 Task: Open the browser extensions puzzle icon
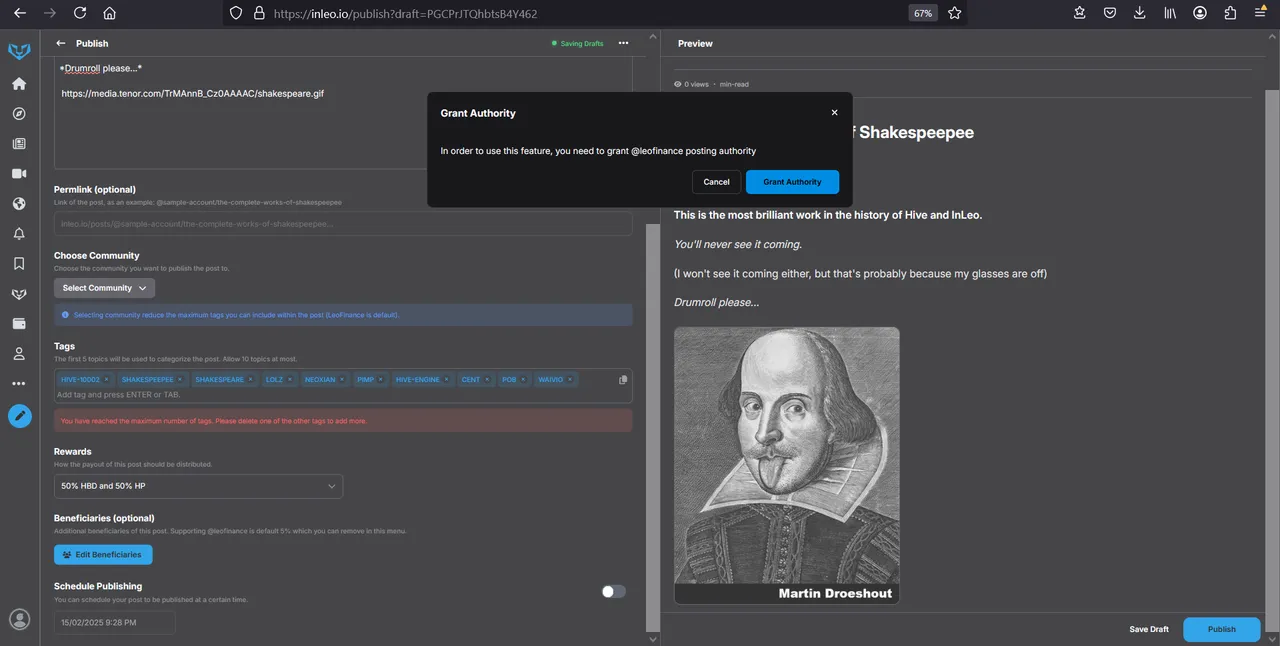coord(1230,13)
